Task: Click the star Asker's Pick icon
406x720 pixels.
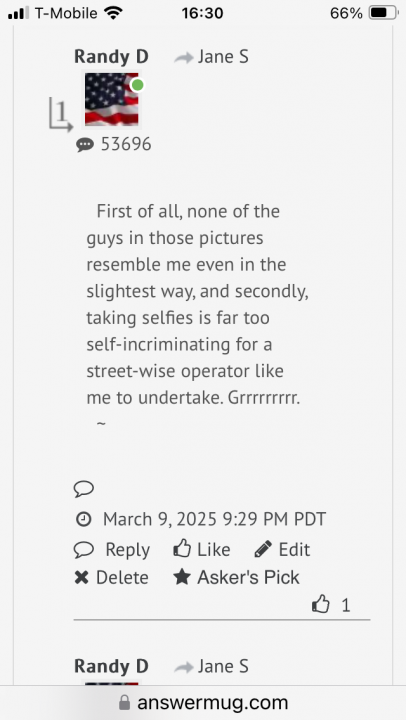Action: (182, 577)
